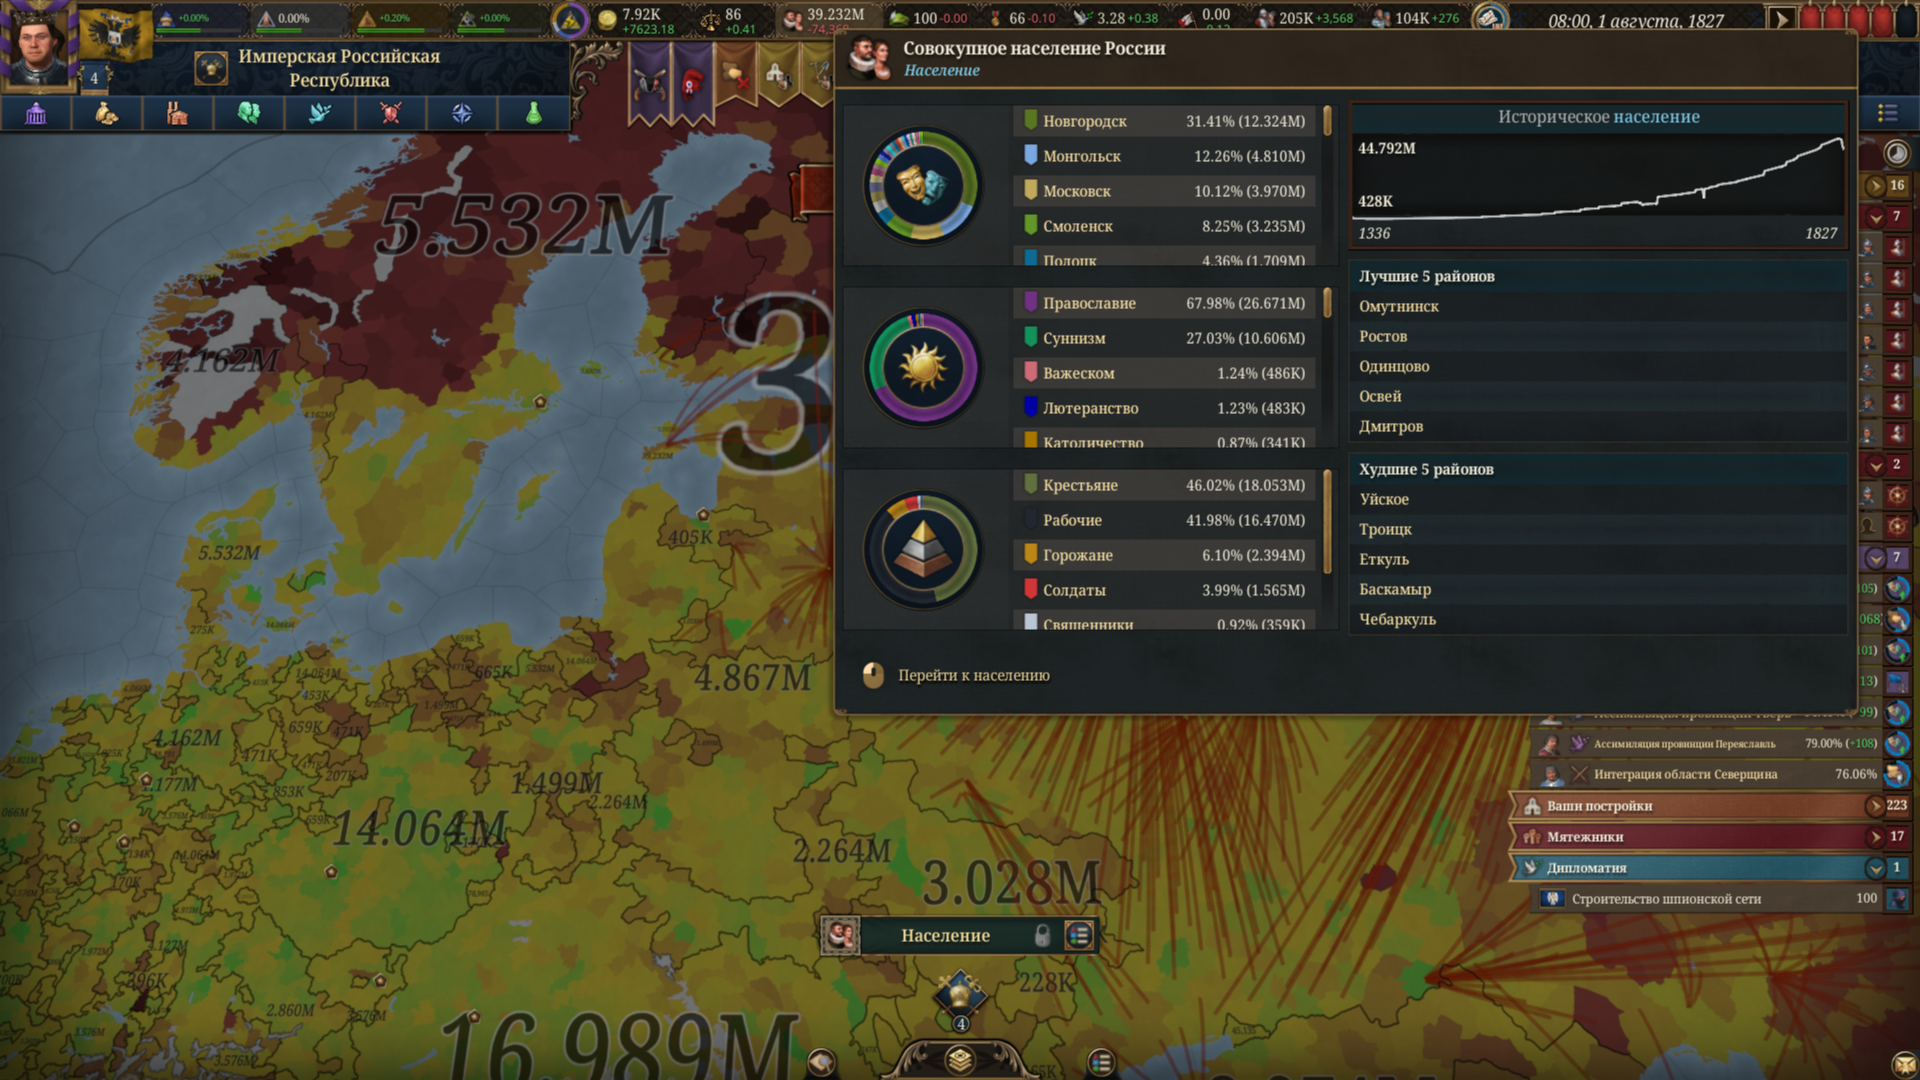
Task: Open the economy panel with the gold coins icon
Action: pyautogui.click(x=106, y=113)
